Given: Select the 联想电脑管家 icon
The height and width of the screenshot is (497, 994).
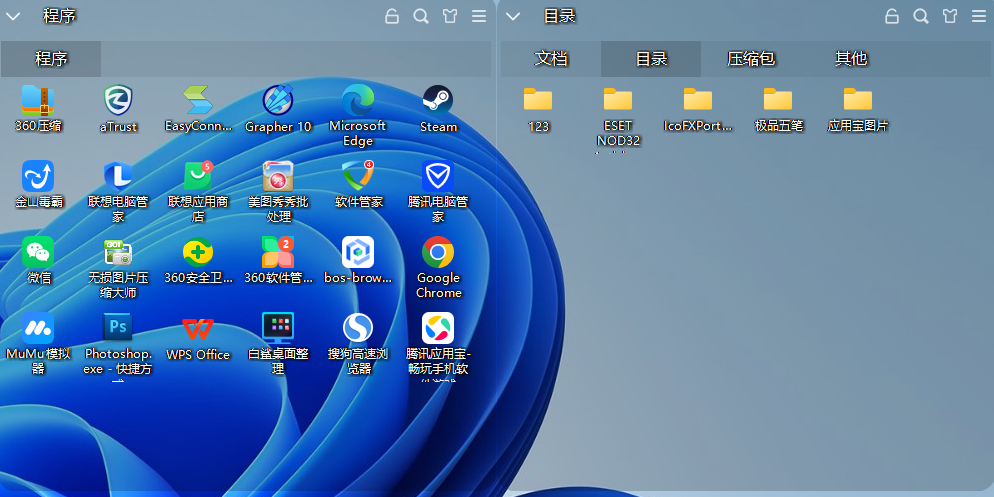Looking at the screenshot, I should [118, 176].
